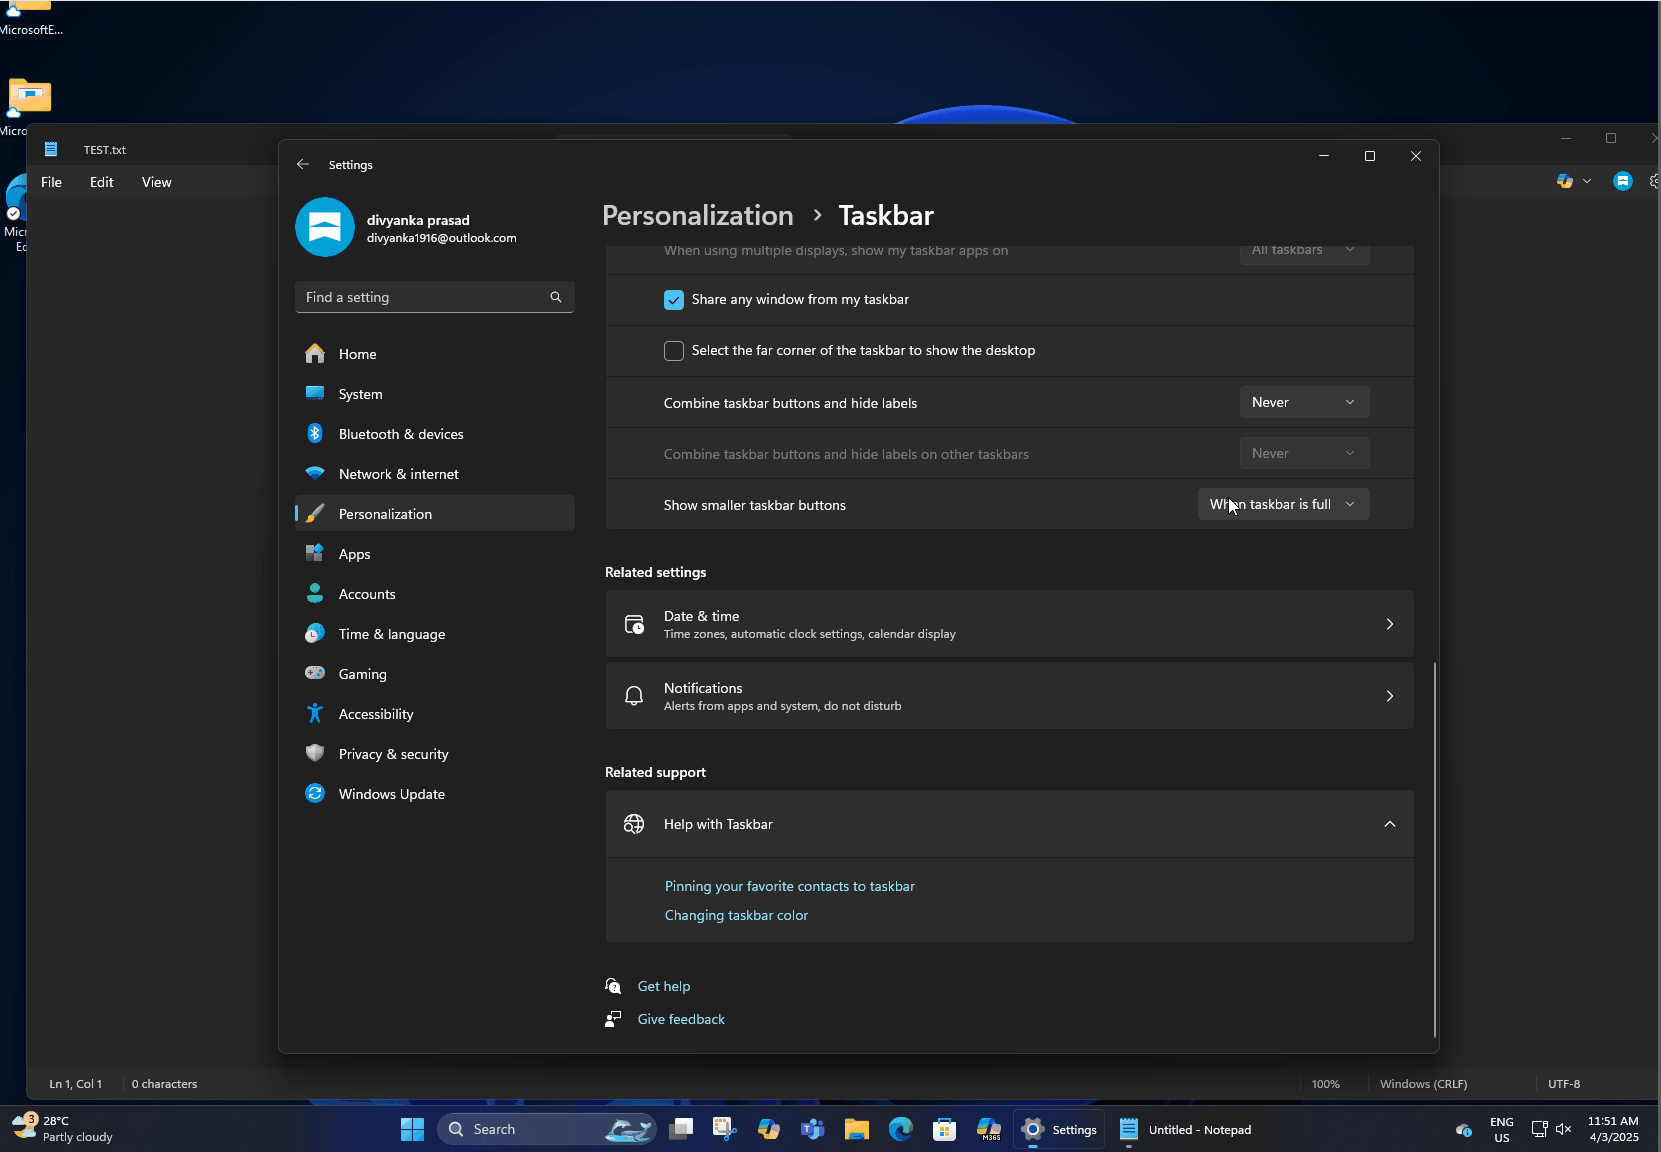This screenshot has width=1661, height=1152.
Task: Uncheck Share any window from my taskbar
Action: click(x=673, y=299)
